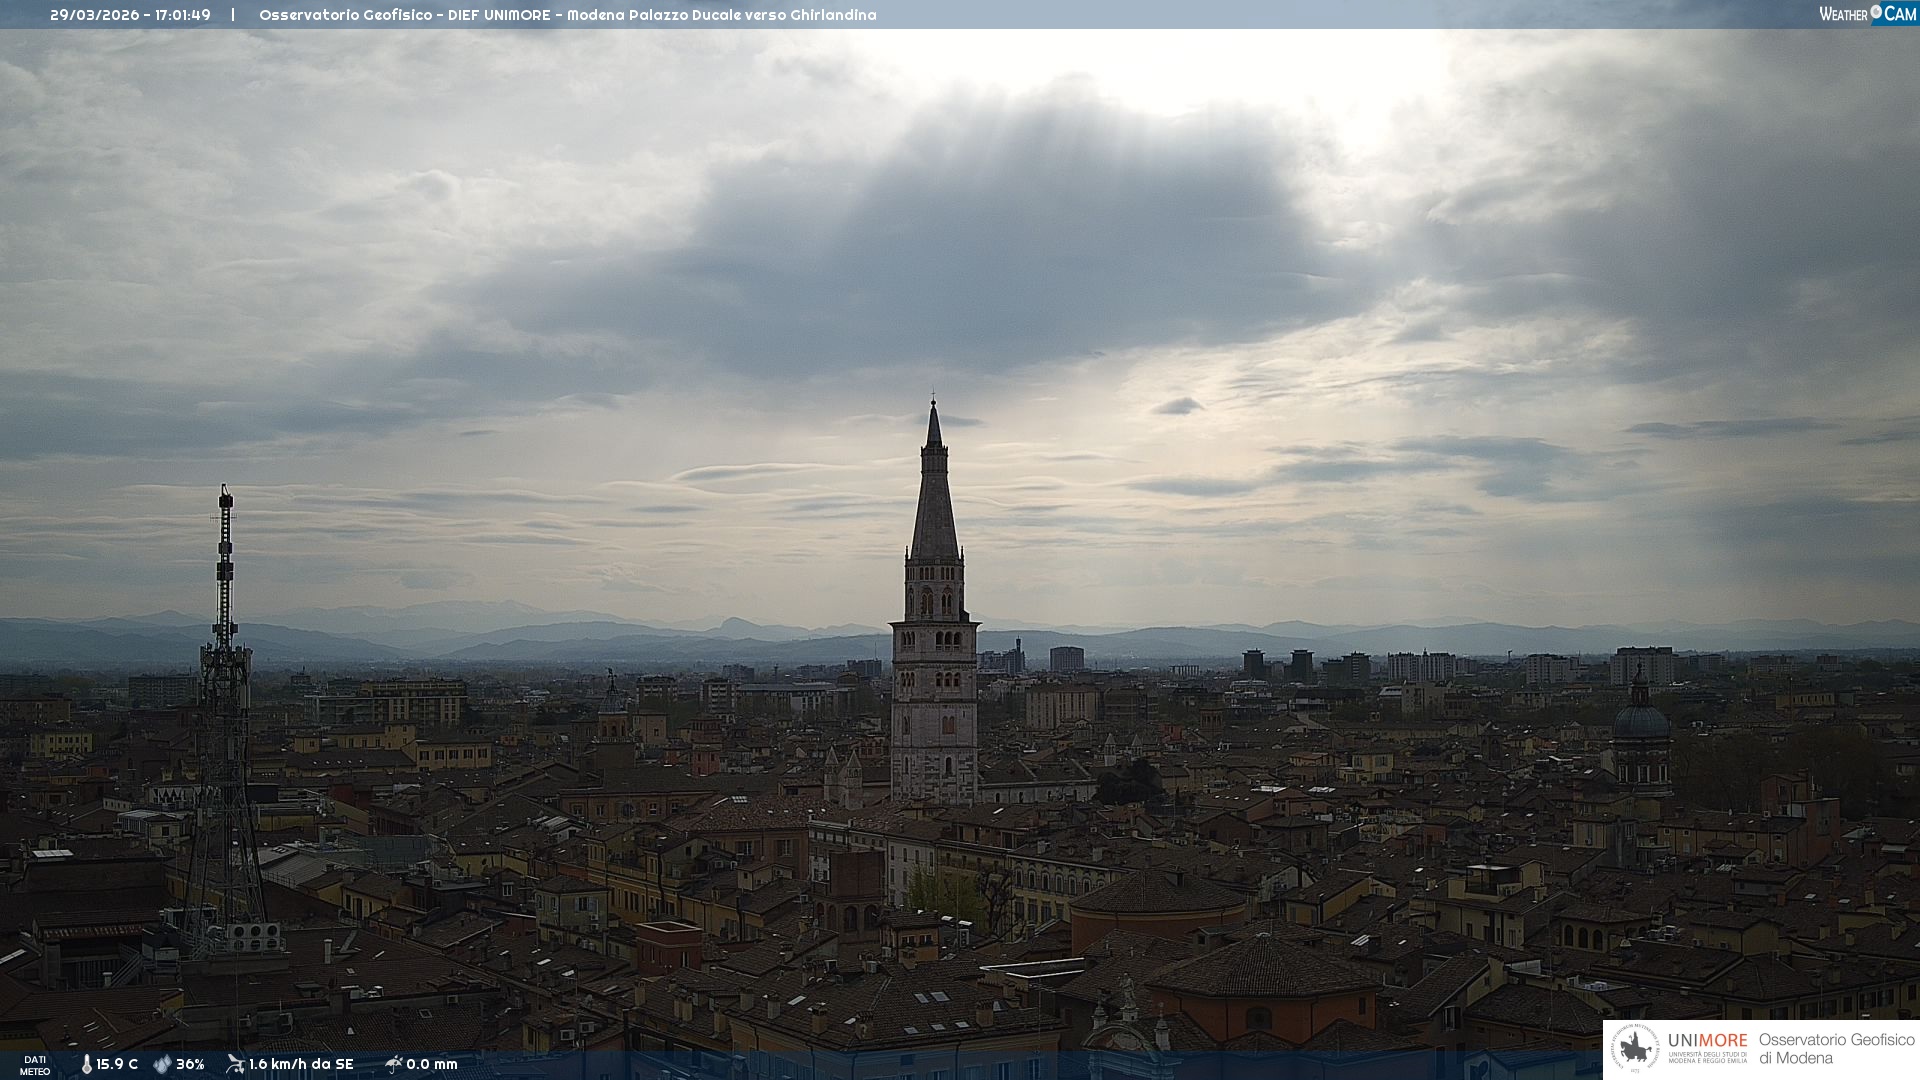Click the 17:01:49 time stamp
The width and height of the screenshot is (1920, 1080).
click(182, 15)
